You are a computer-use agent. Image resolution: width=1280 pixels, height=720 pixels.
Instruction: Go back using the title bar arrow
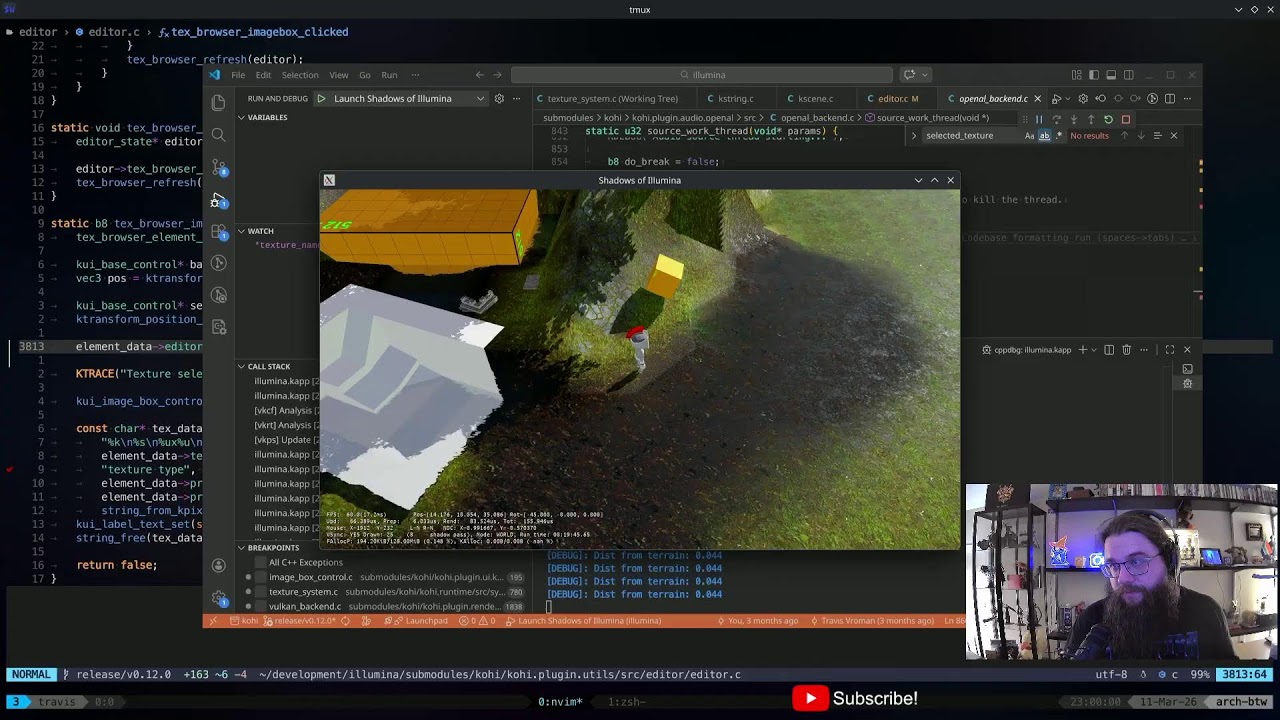coord(479,75)
